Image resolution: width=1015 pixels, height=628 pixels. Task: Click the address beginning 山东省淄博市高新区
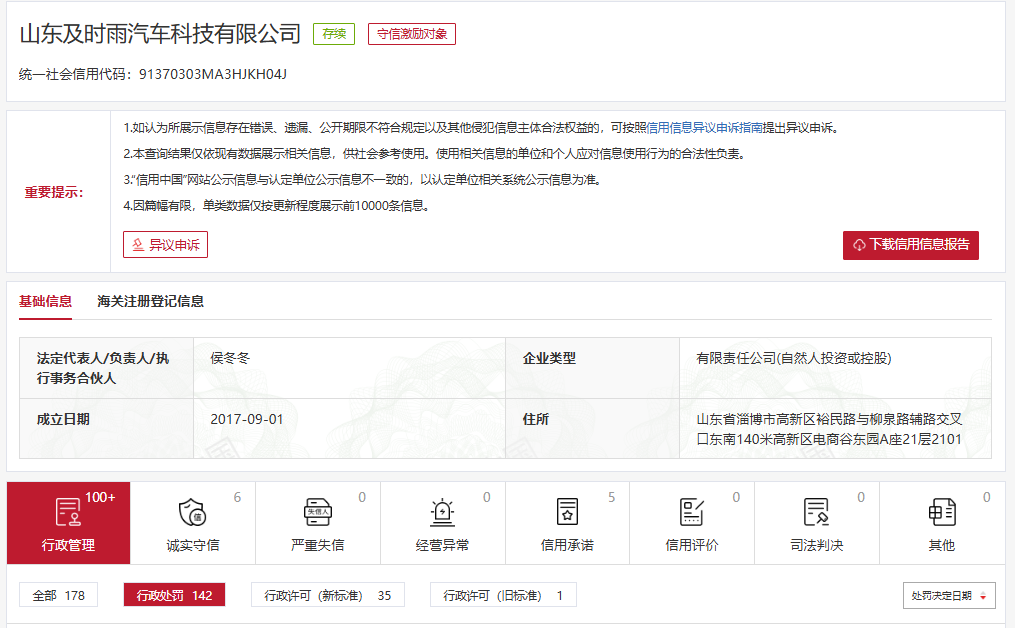tap(829, 429)
